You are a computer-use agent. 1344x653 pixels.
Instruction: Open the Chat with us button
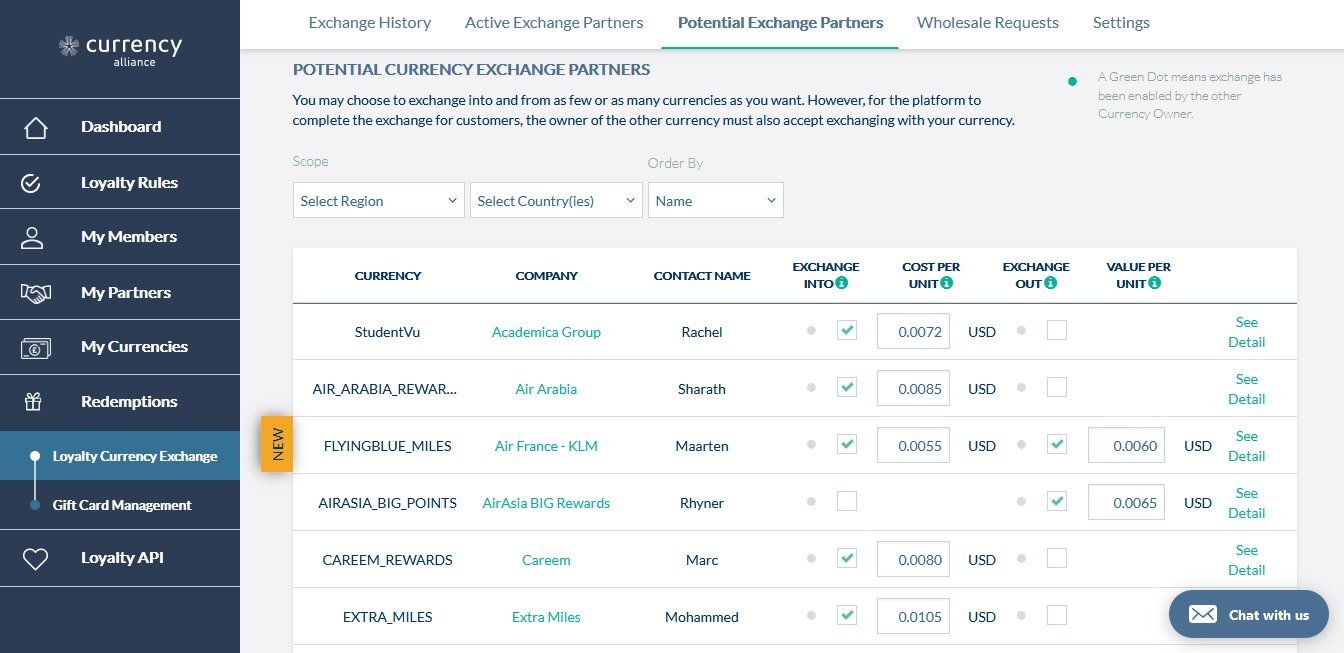pos(1249,614)
